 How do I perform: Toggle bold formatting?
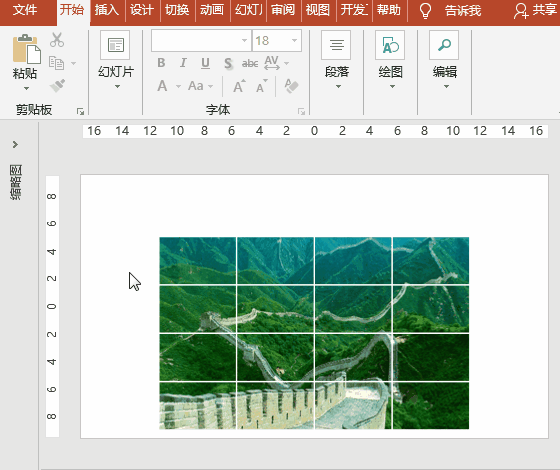161,63
